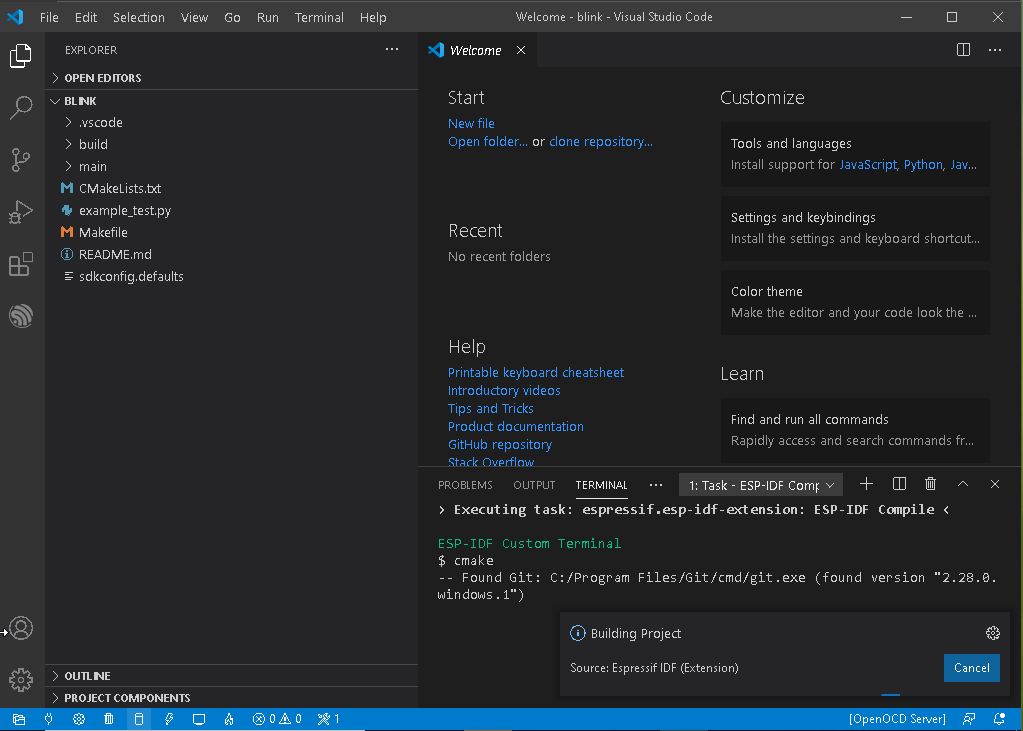
Task: Flash device via lightning status icon
Action: [169, 719]
